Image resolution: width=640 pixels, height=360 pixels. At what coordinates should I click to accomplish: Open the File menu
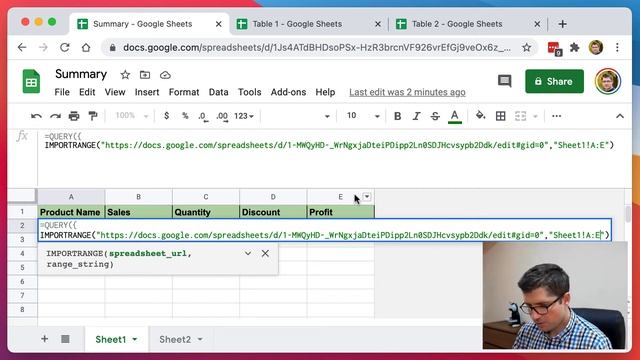(62, 92)
